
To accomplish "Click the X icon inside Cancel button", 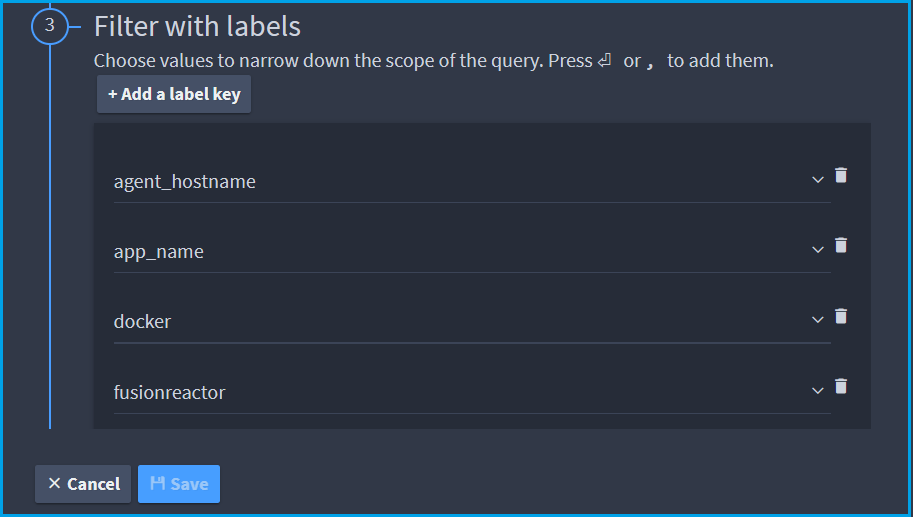I will pos(54,483).
